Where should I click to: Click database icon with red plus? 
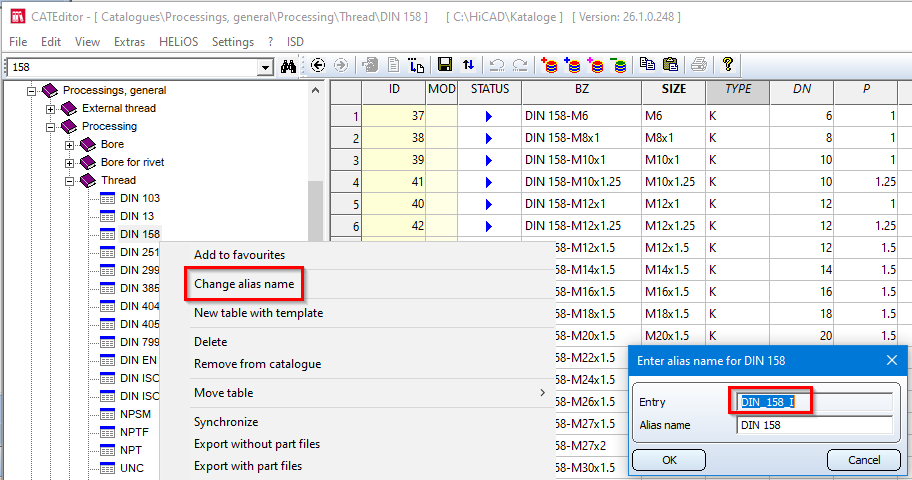coord(548,65)
